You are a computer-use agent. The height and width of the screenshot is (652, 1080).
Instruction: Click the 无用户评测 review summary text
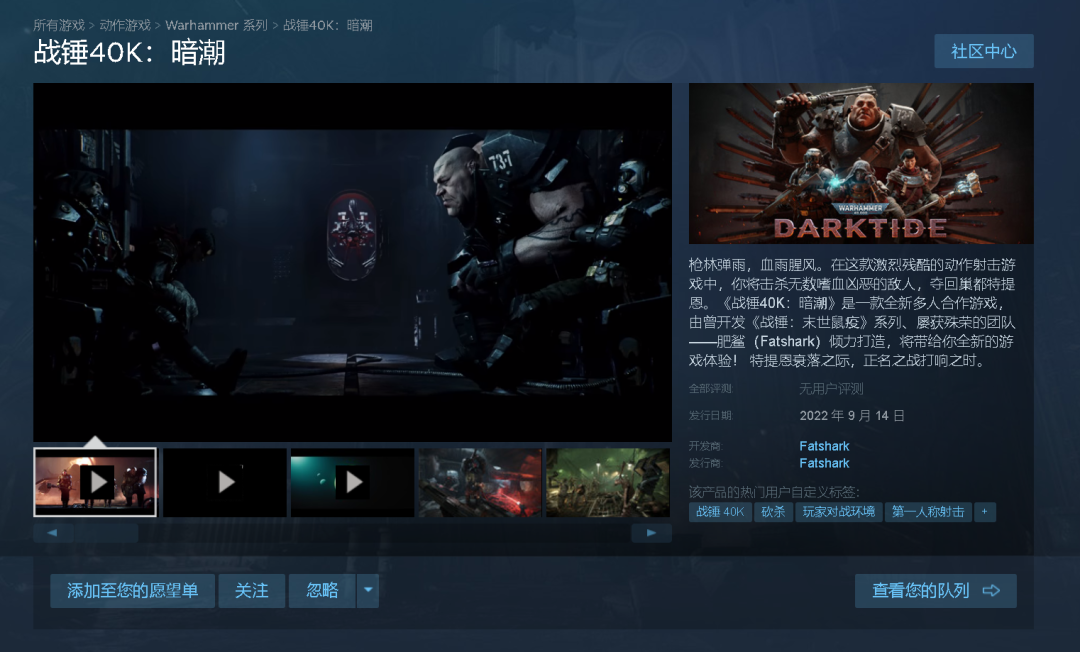pos(831,389)
